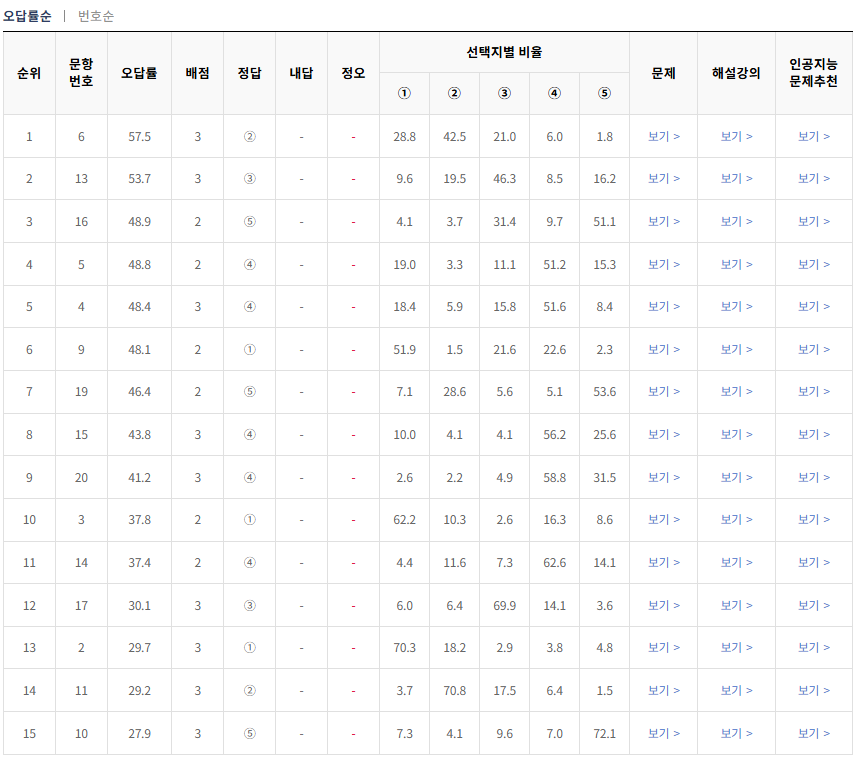Open 해설강의 for question 17
The image size is (856, 759).
pyautogui.click(x=737, y=604)
